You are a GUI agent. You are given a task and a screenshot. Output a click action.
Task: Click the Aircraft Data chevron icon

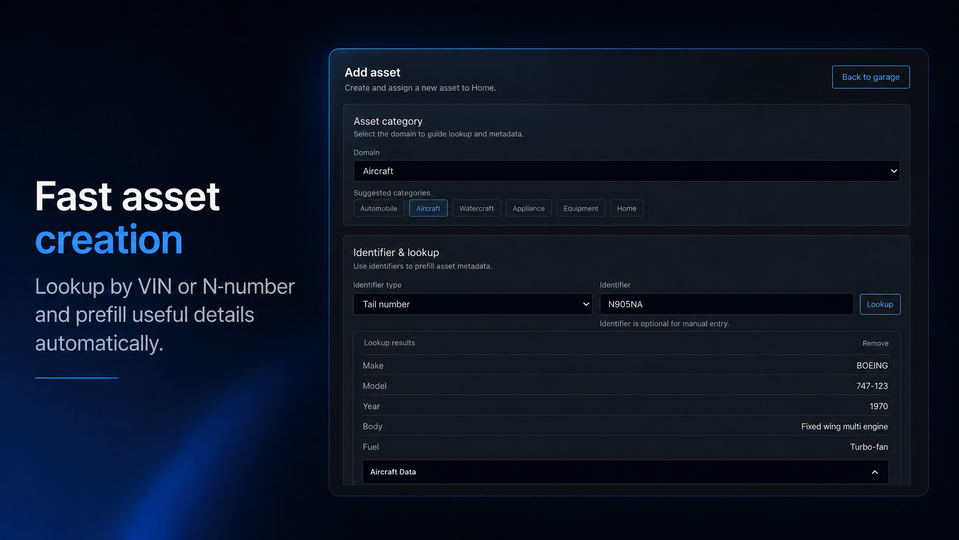[x=875, y=472]
